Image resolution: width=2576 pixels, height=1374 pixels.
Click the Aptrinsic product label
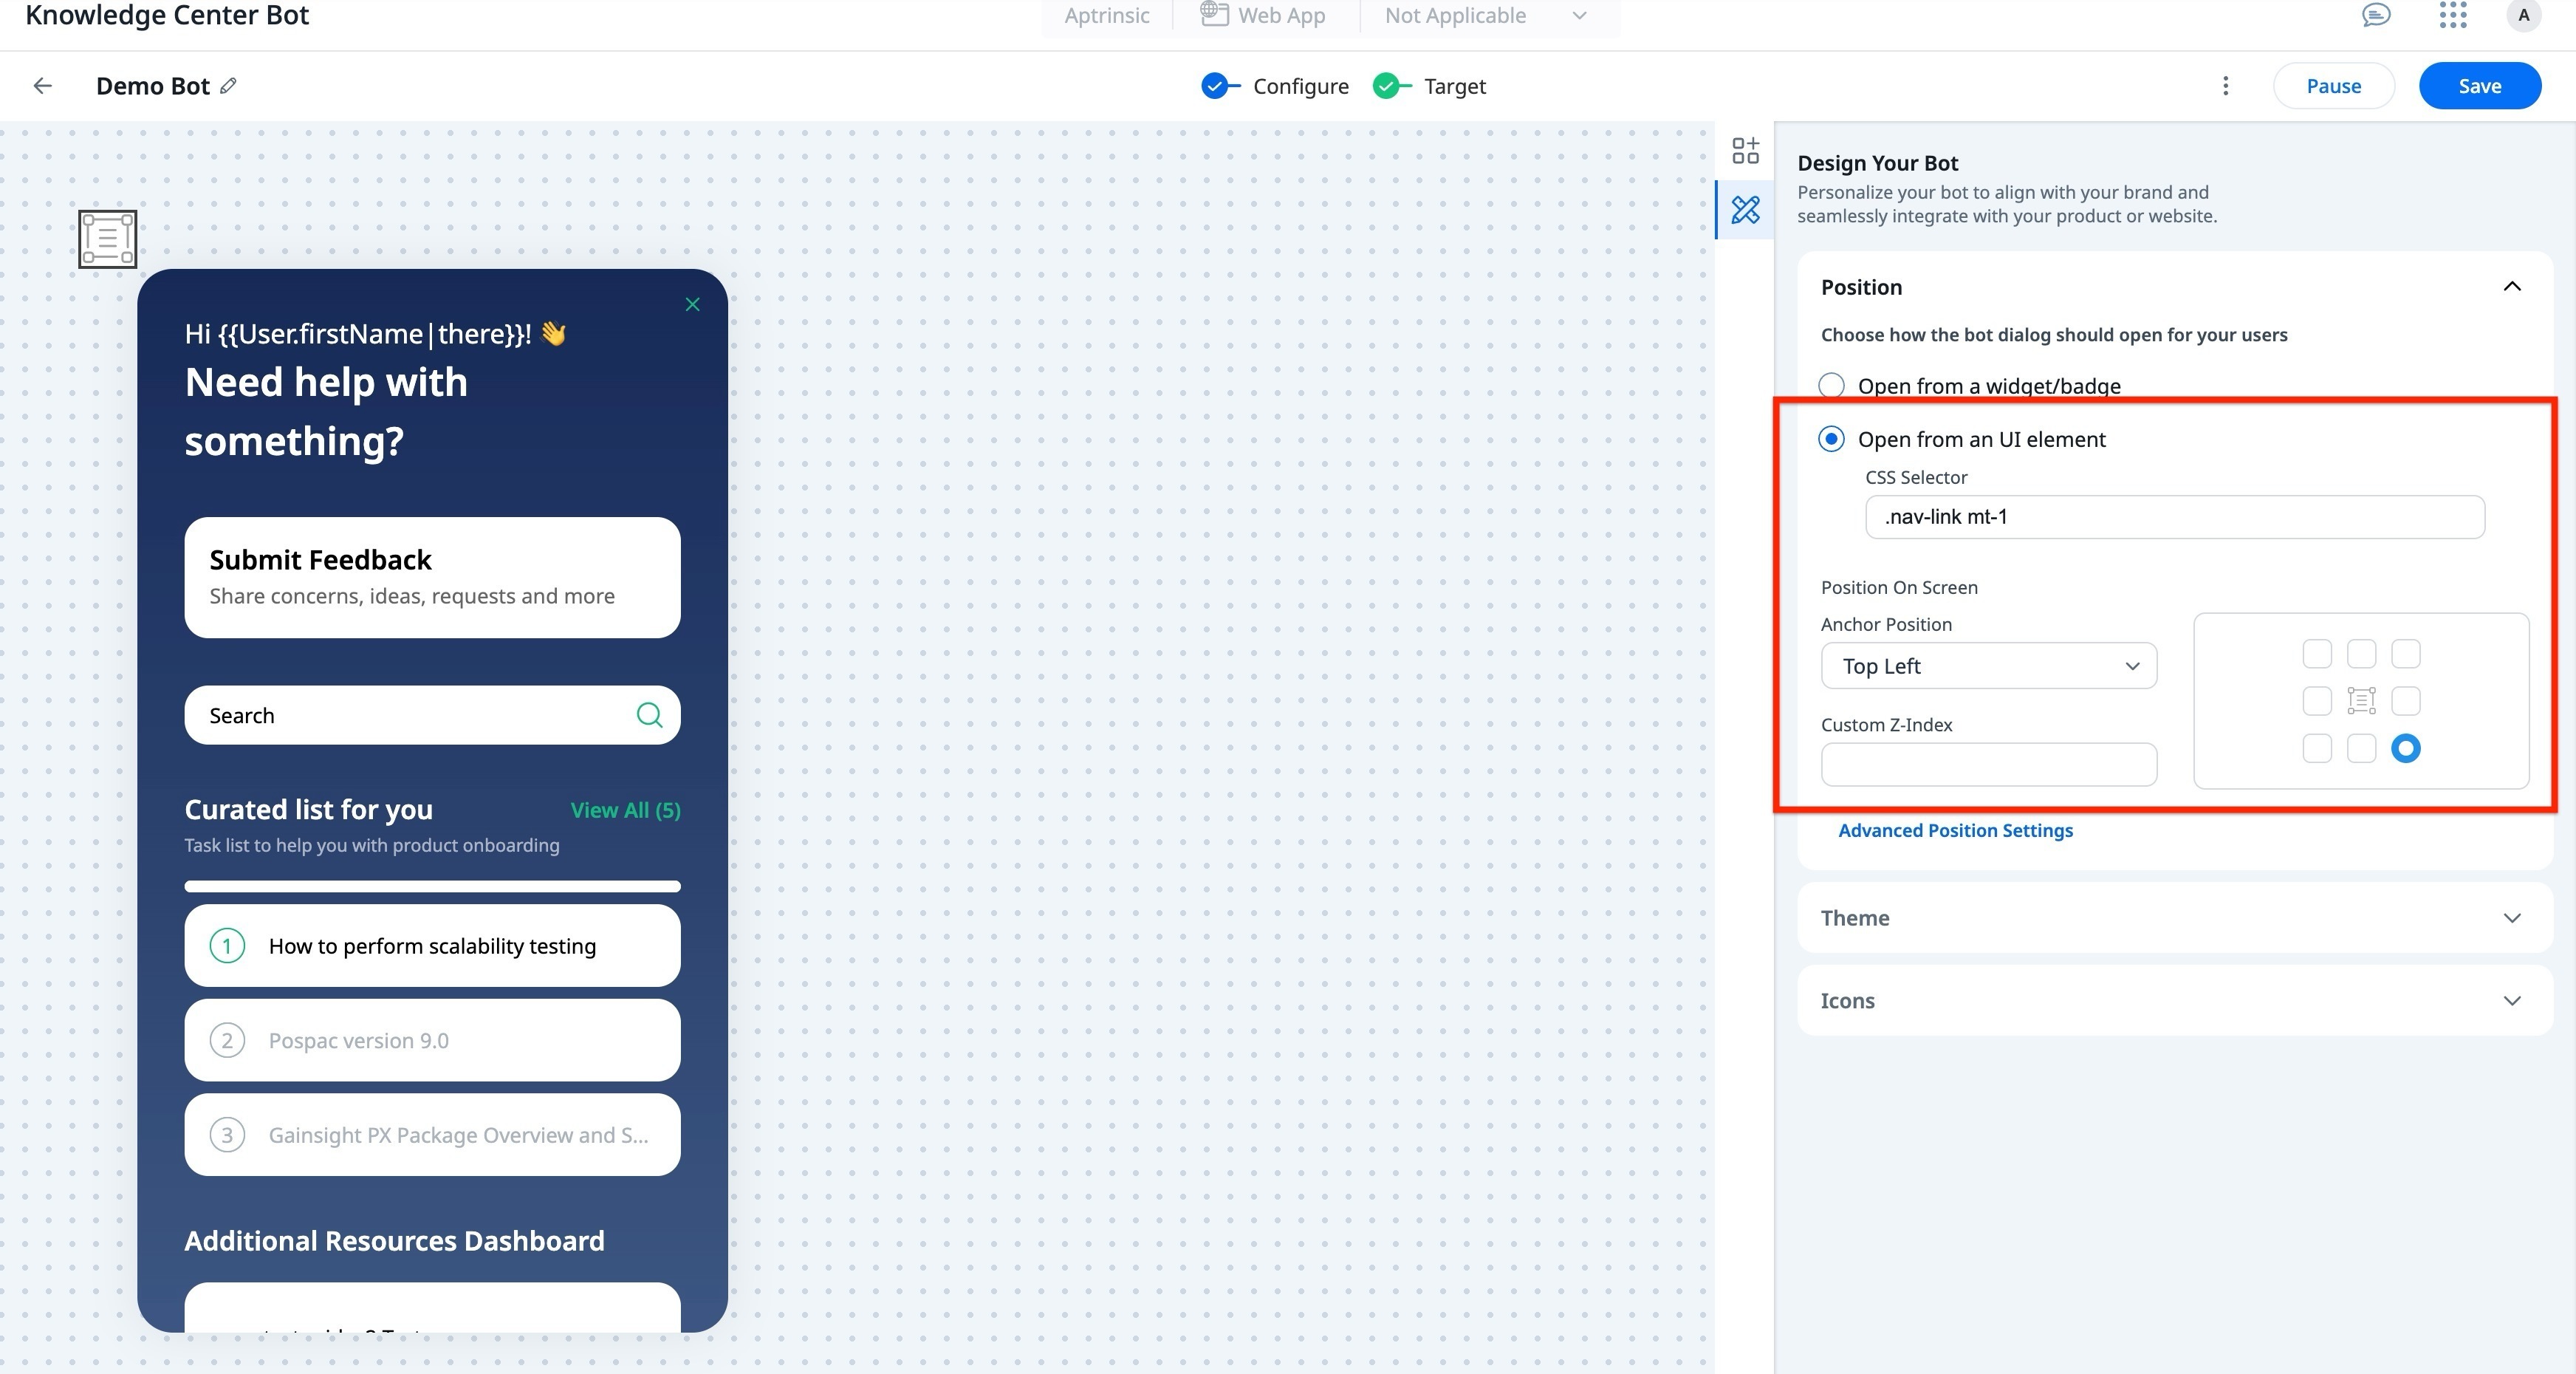[1106, 15]
